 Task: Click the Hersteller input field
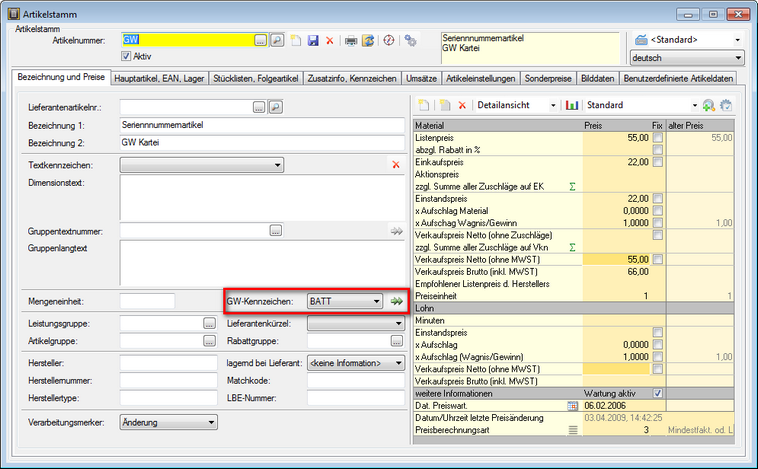[169, 363]
